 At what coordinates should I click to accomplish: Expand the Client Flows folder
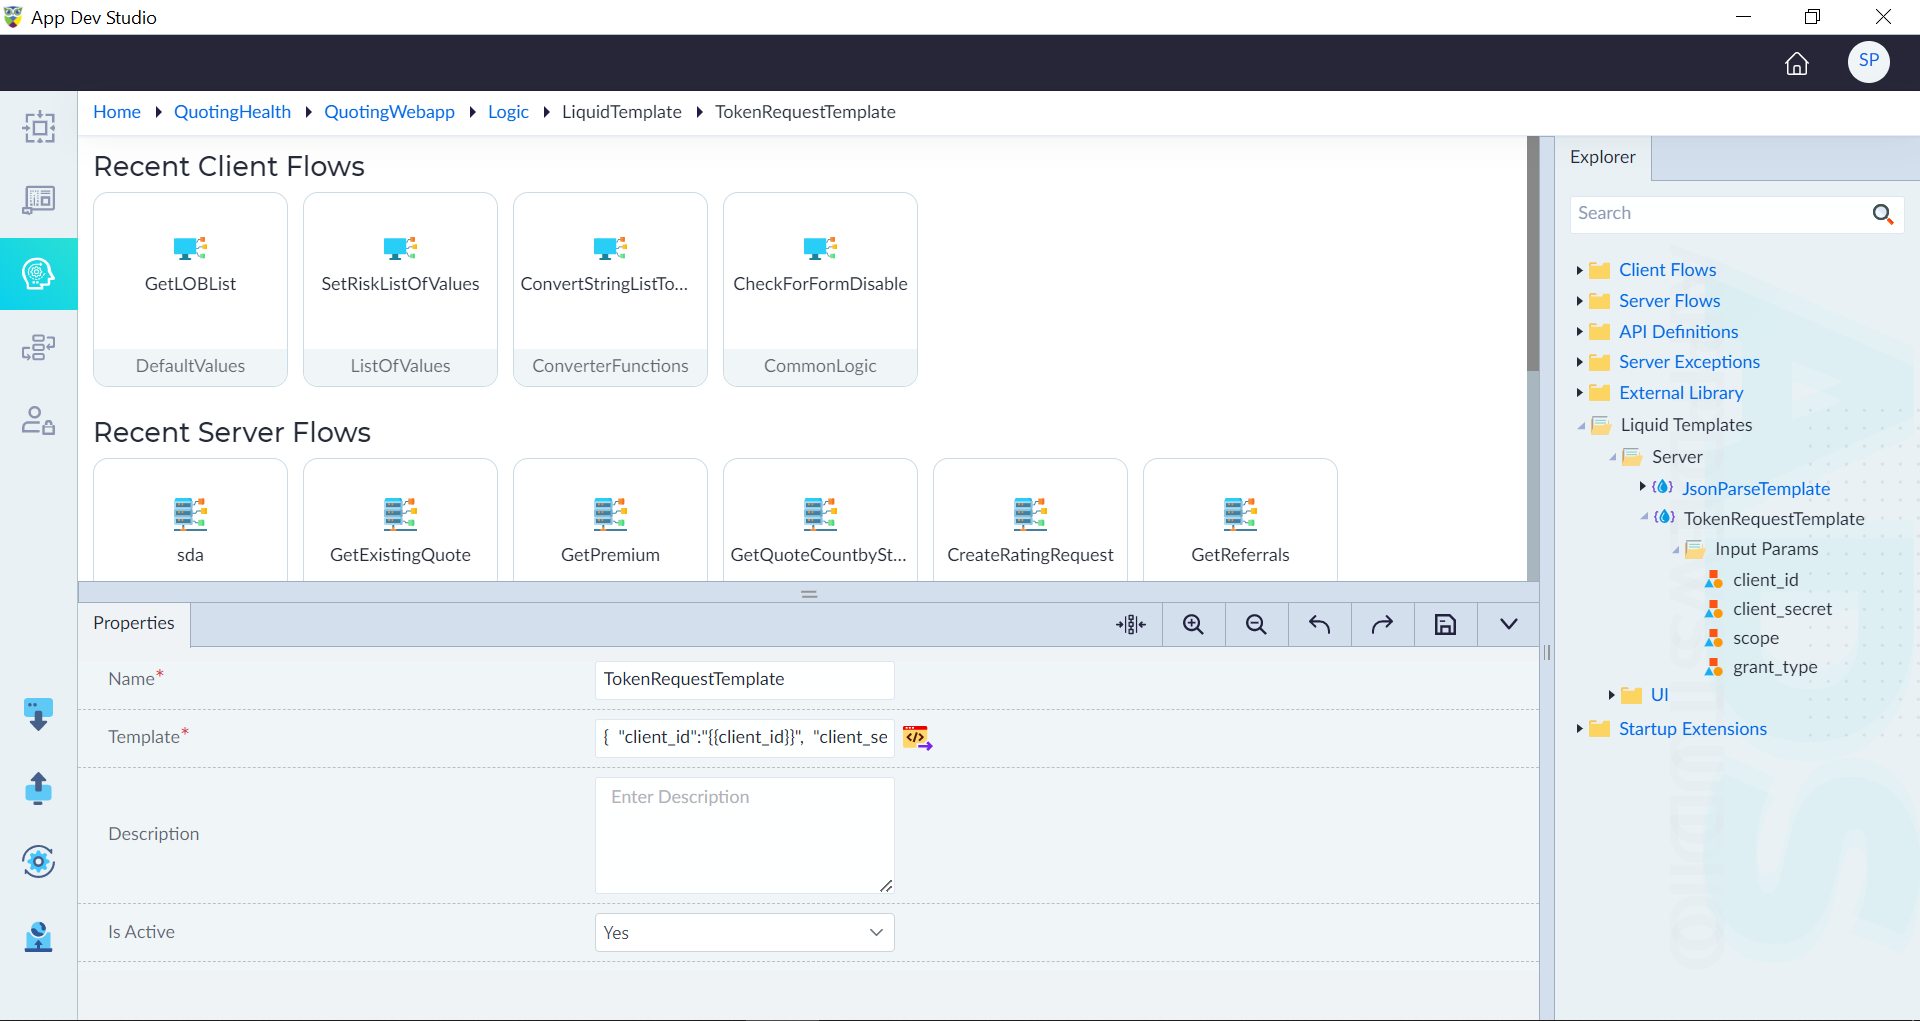[x=1579, y=270]
